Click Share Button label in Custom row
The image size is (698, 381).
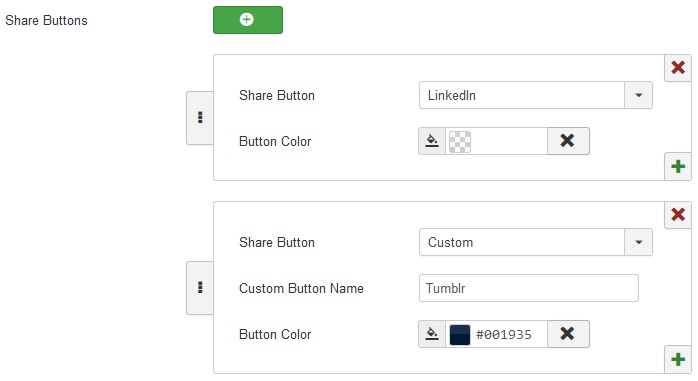tap(277, 243)
